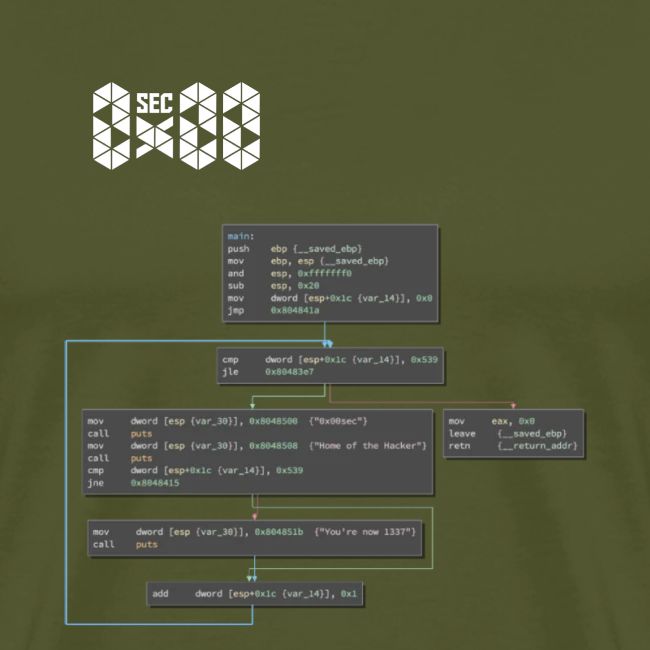Click the string reference "Home of the Hacker"
This screenshot has height=650, width=650.
368,446
